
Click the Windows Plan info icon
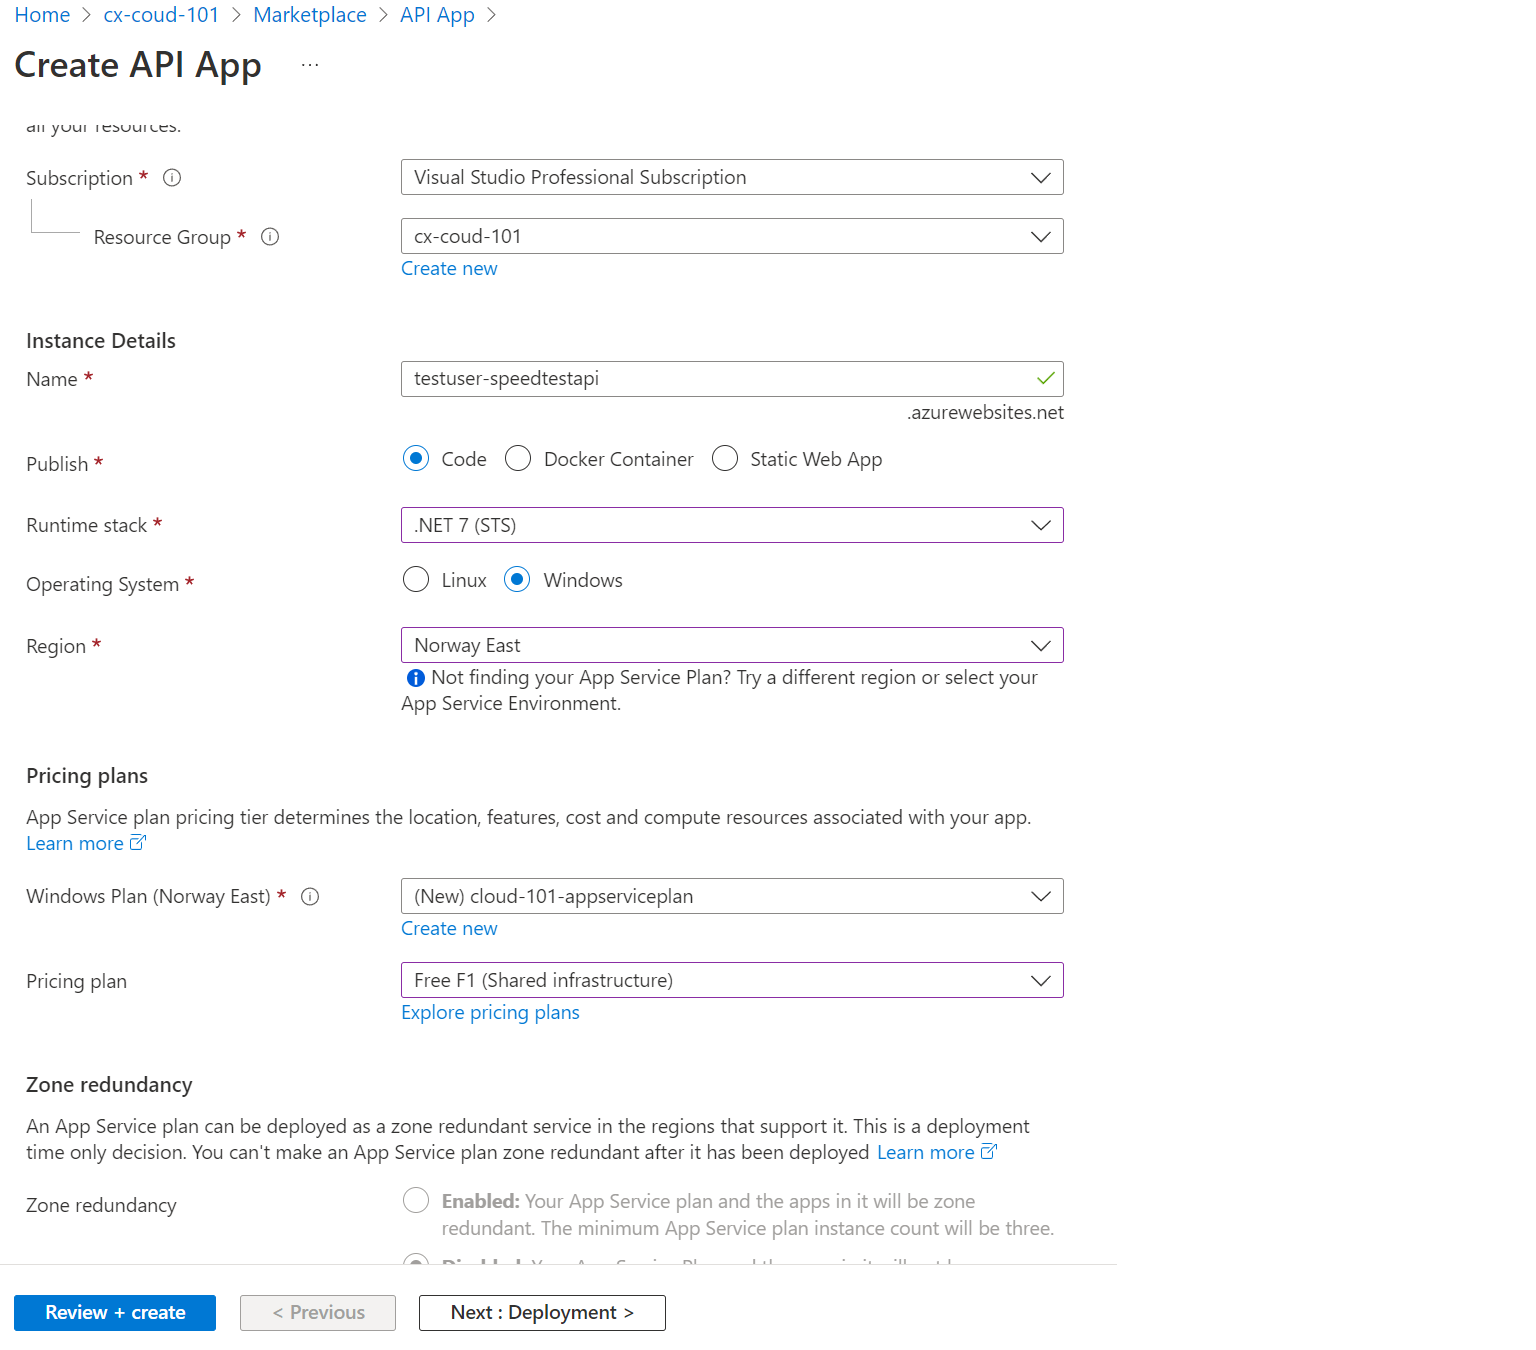310,897
